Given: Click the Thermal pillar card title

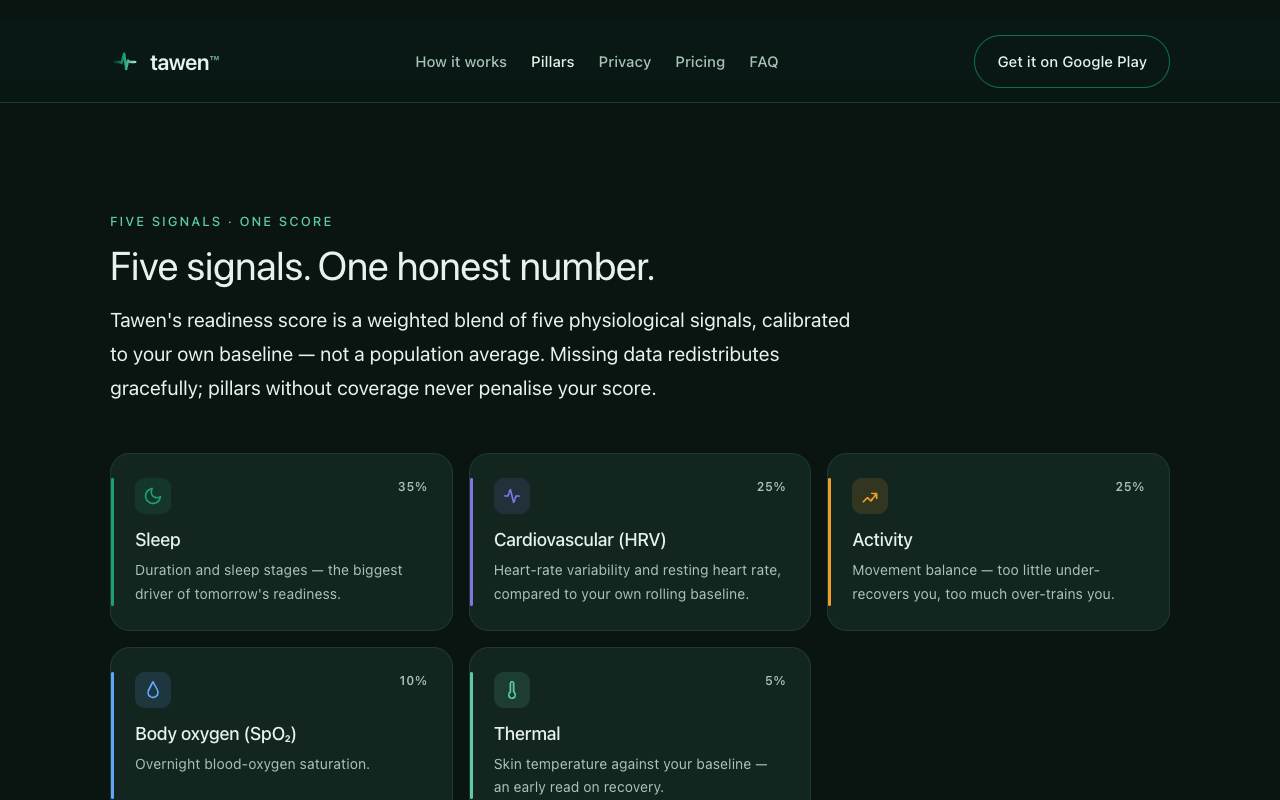Looking at the screenshot, I should tap(527, 734).
